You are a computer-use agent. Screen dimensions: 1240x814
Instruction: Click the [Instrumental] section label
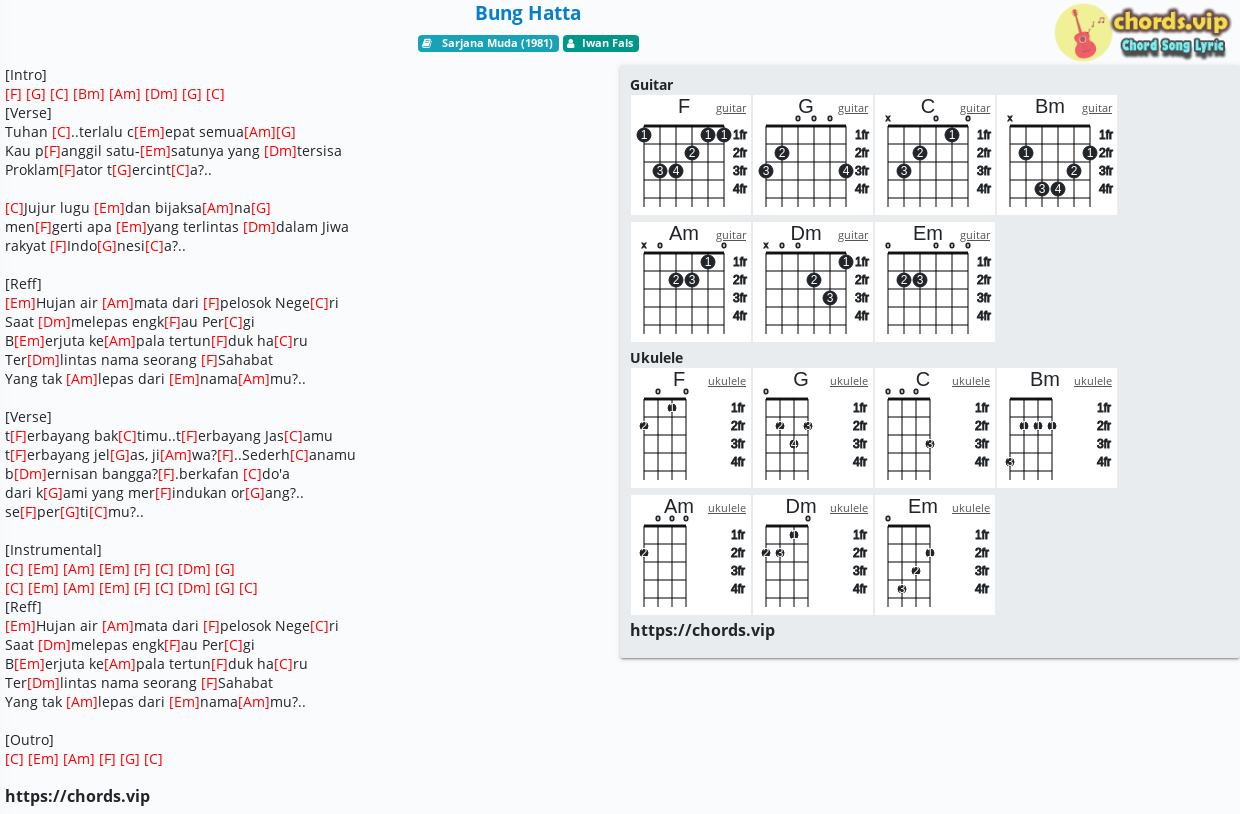point(53,550)
